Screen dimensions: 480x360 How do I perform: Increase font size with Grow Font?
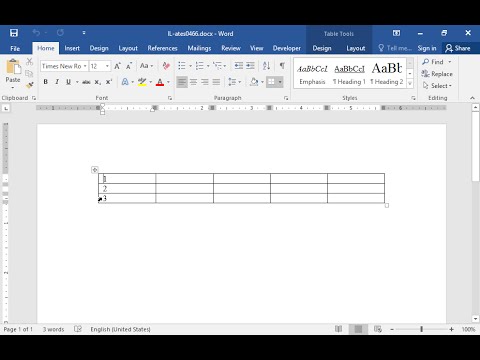pos(117,66)
